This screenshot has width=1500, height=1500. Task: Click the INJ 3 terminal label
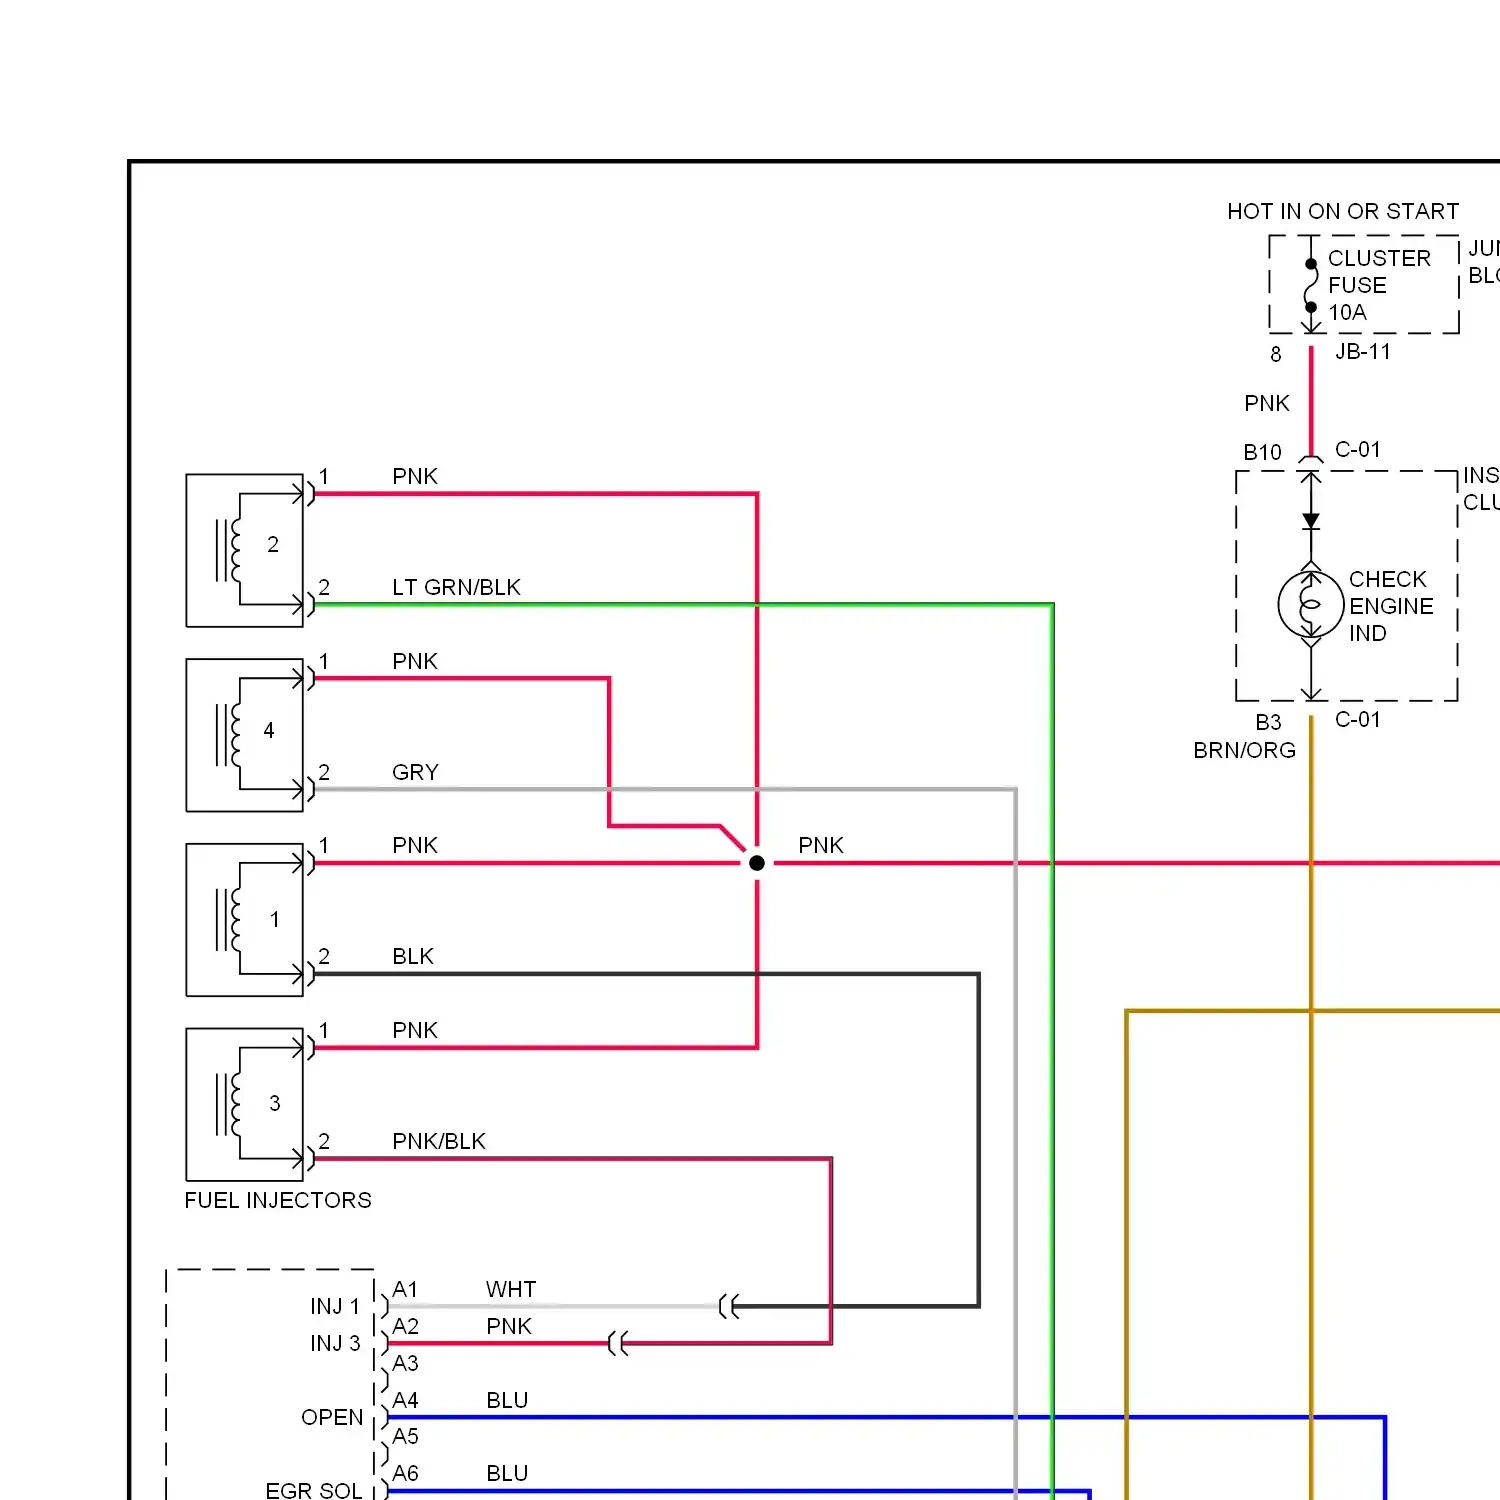click(335, 1344)
